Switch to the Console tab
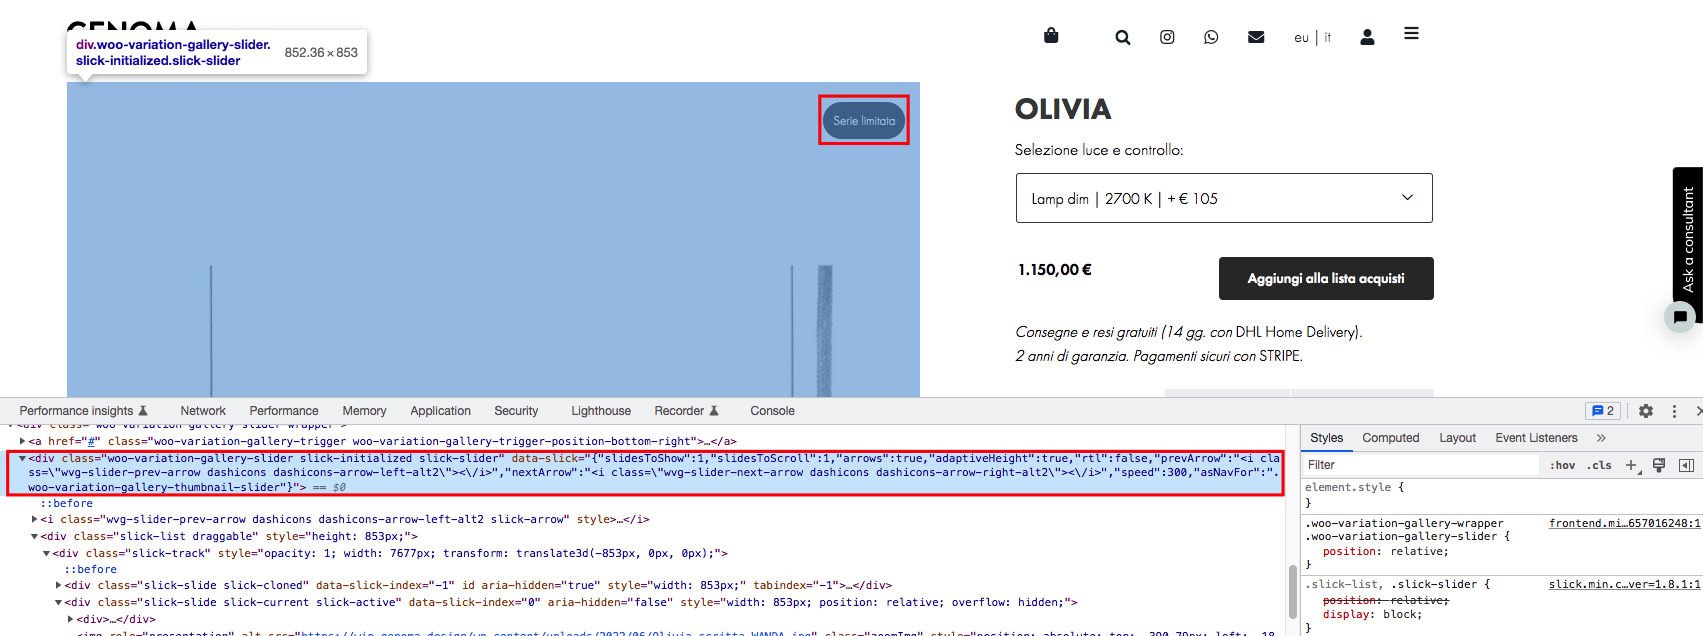 point(772,411)
